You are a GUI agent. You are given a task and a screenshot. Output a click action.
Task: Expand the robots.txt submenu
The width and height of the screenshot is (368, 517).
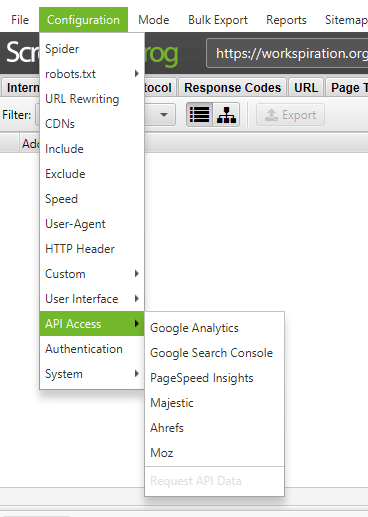(92, 74)
